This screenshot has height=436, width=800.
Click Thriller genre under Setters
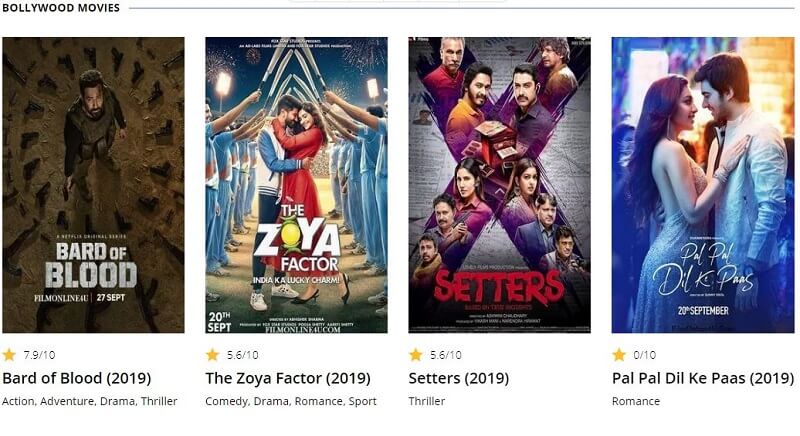click(x=427, y=401)
